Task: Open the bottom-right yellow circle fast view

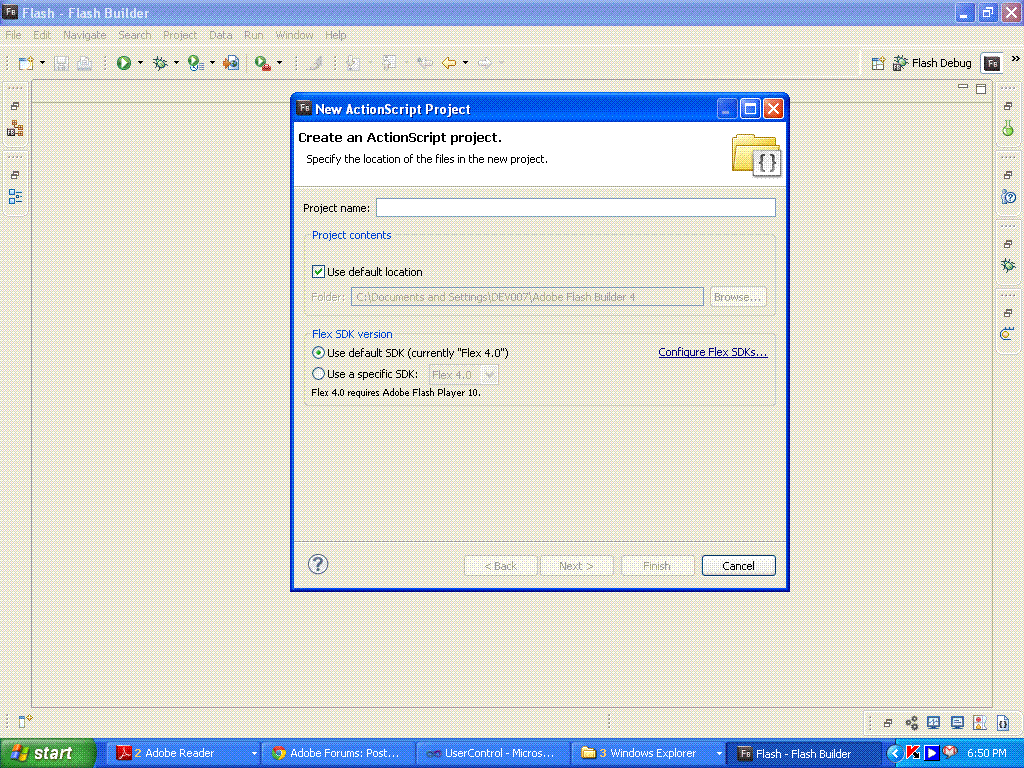Action: tap(1007, 334)
